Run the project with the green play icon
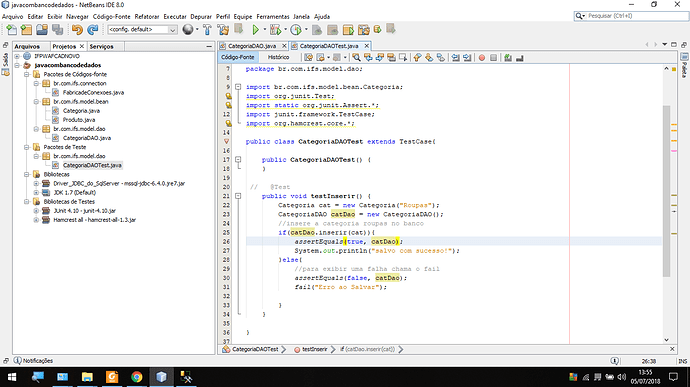This screenshot has height=387, width=690. (x=255, y=30)
